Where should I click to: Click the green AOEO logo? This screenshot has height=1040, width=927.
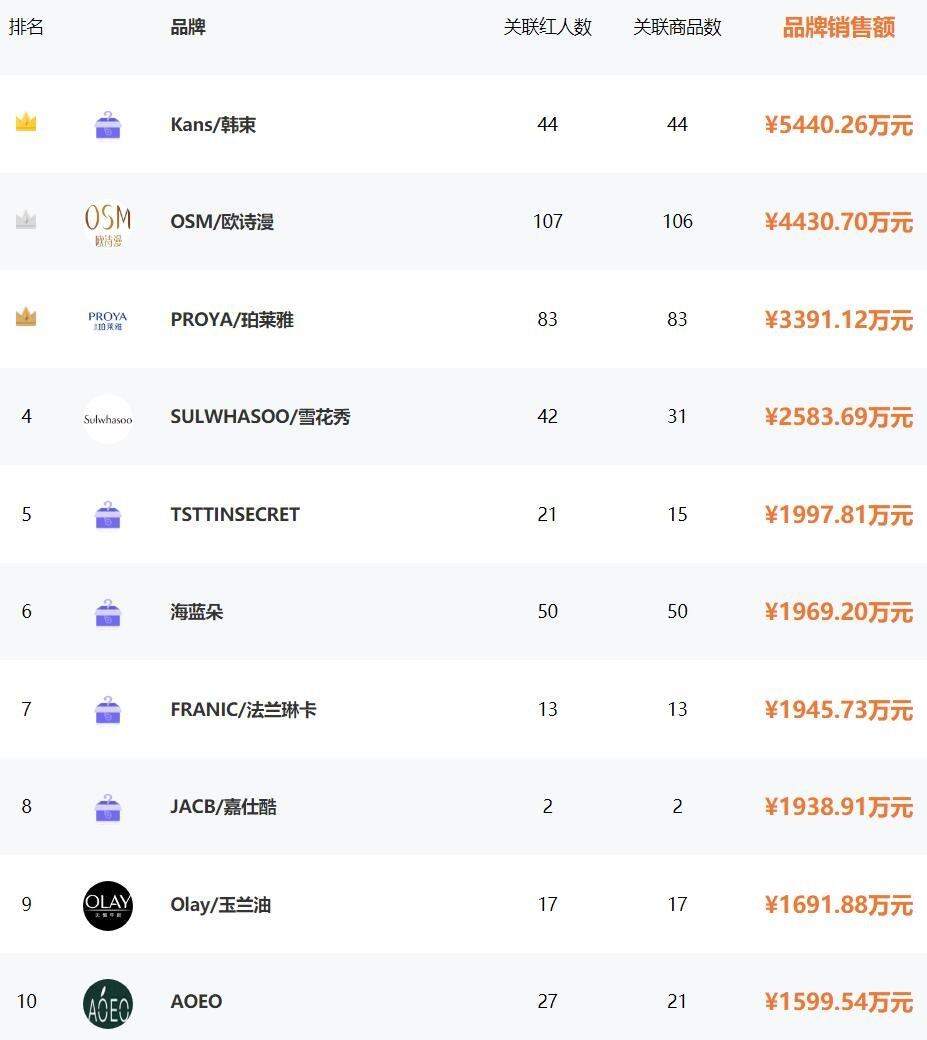coord(107,1003)
